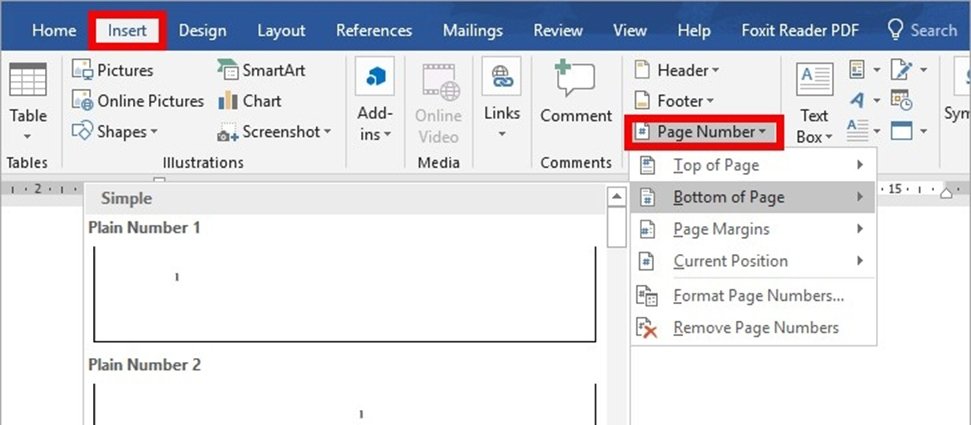971x425 pixels.
Task: Choose Remove Page Numbers
Action: [753, 328]
